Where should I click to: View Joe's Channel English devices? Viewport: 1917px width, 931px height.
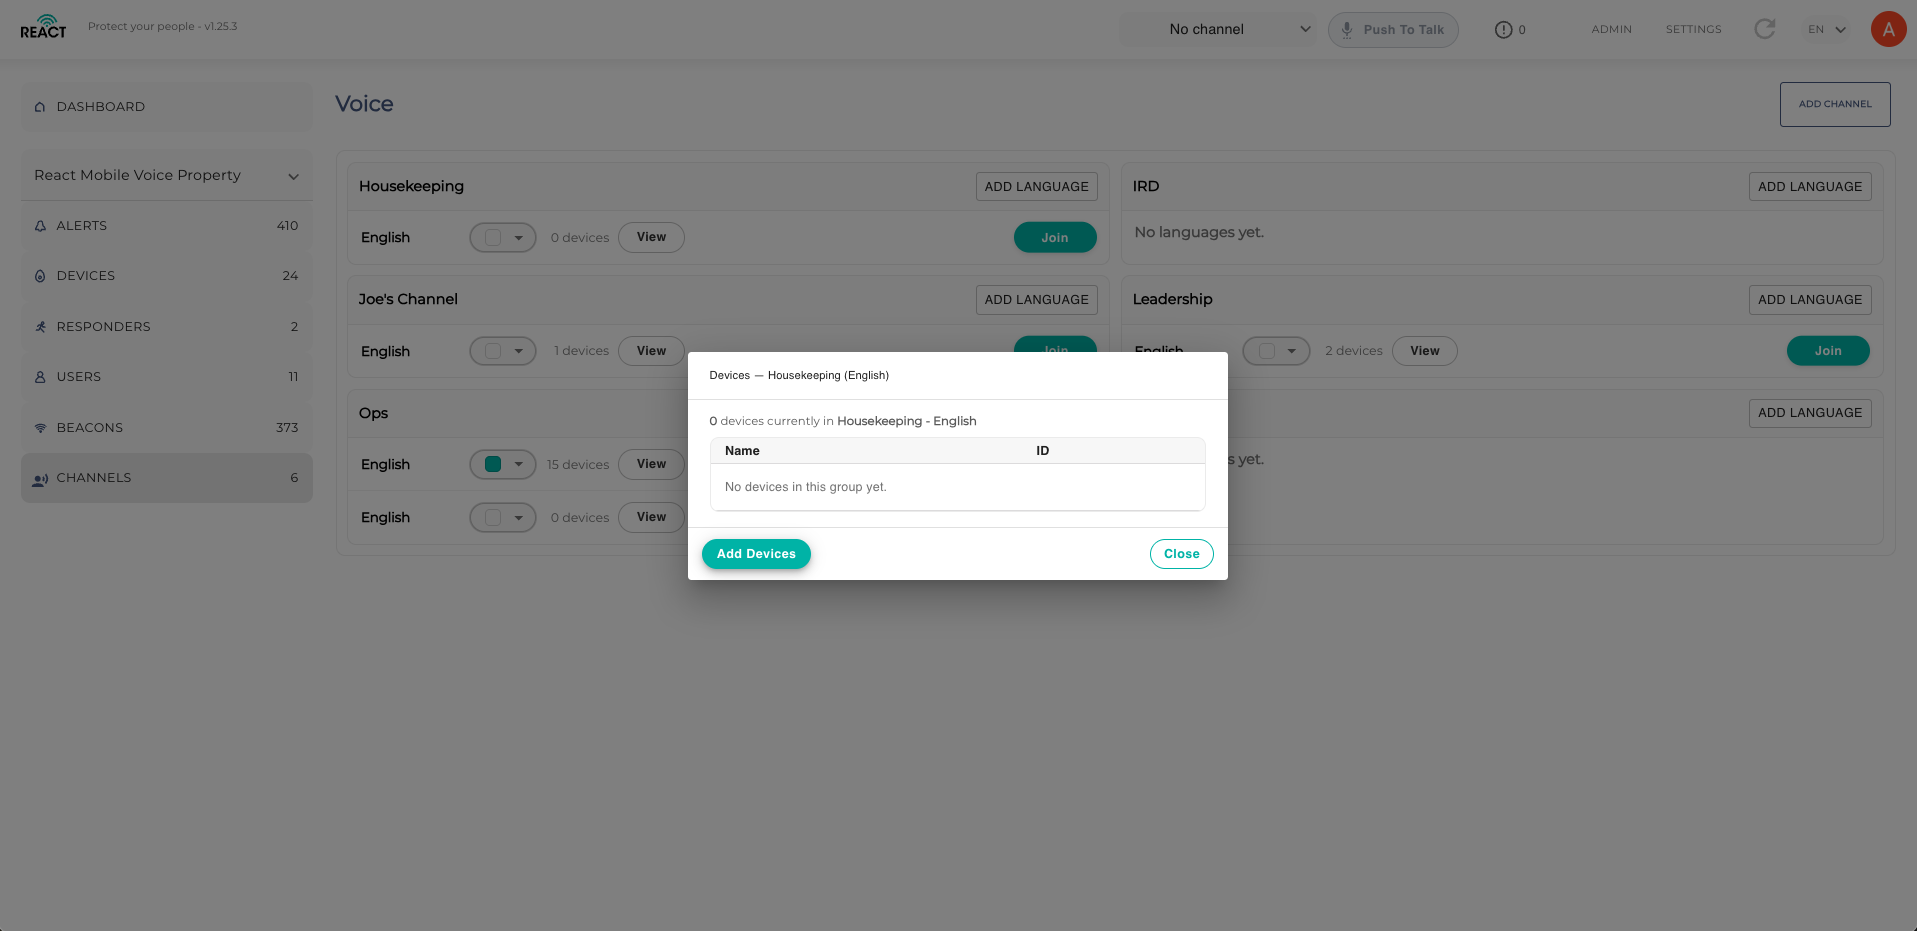pyautogui.click(x=651, y=351)
